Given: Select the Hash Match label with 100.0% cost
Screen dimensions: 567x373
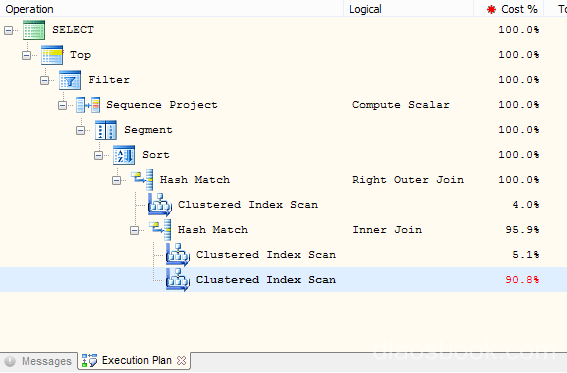Looking at the screenshot, I should (x=195, y=180).
